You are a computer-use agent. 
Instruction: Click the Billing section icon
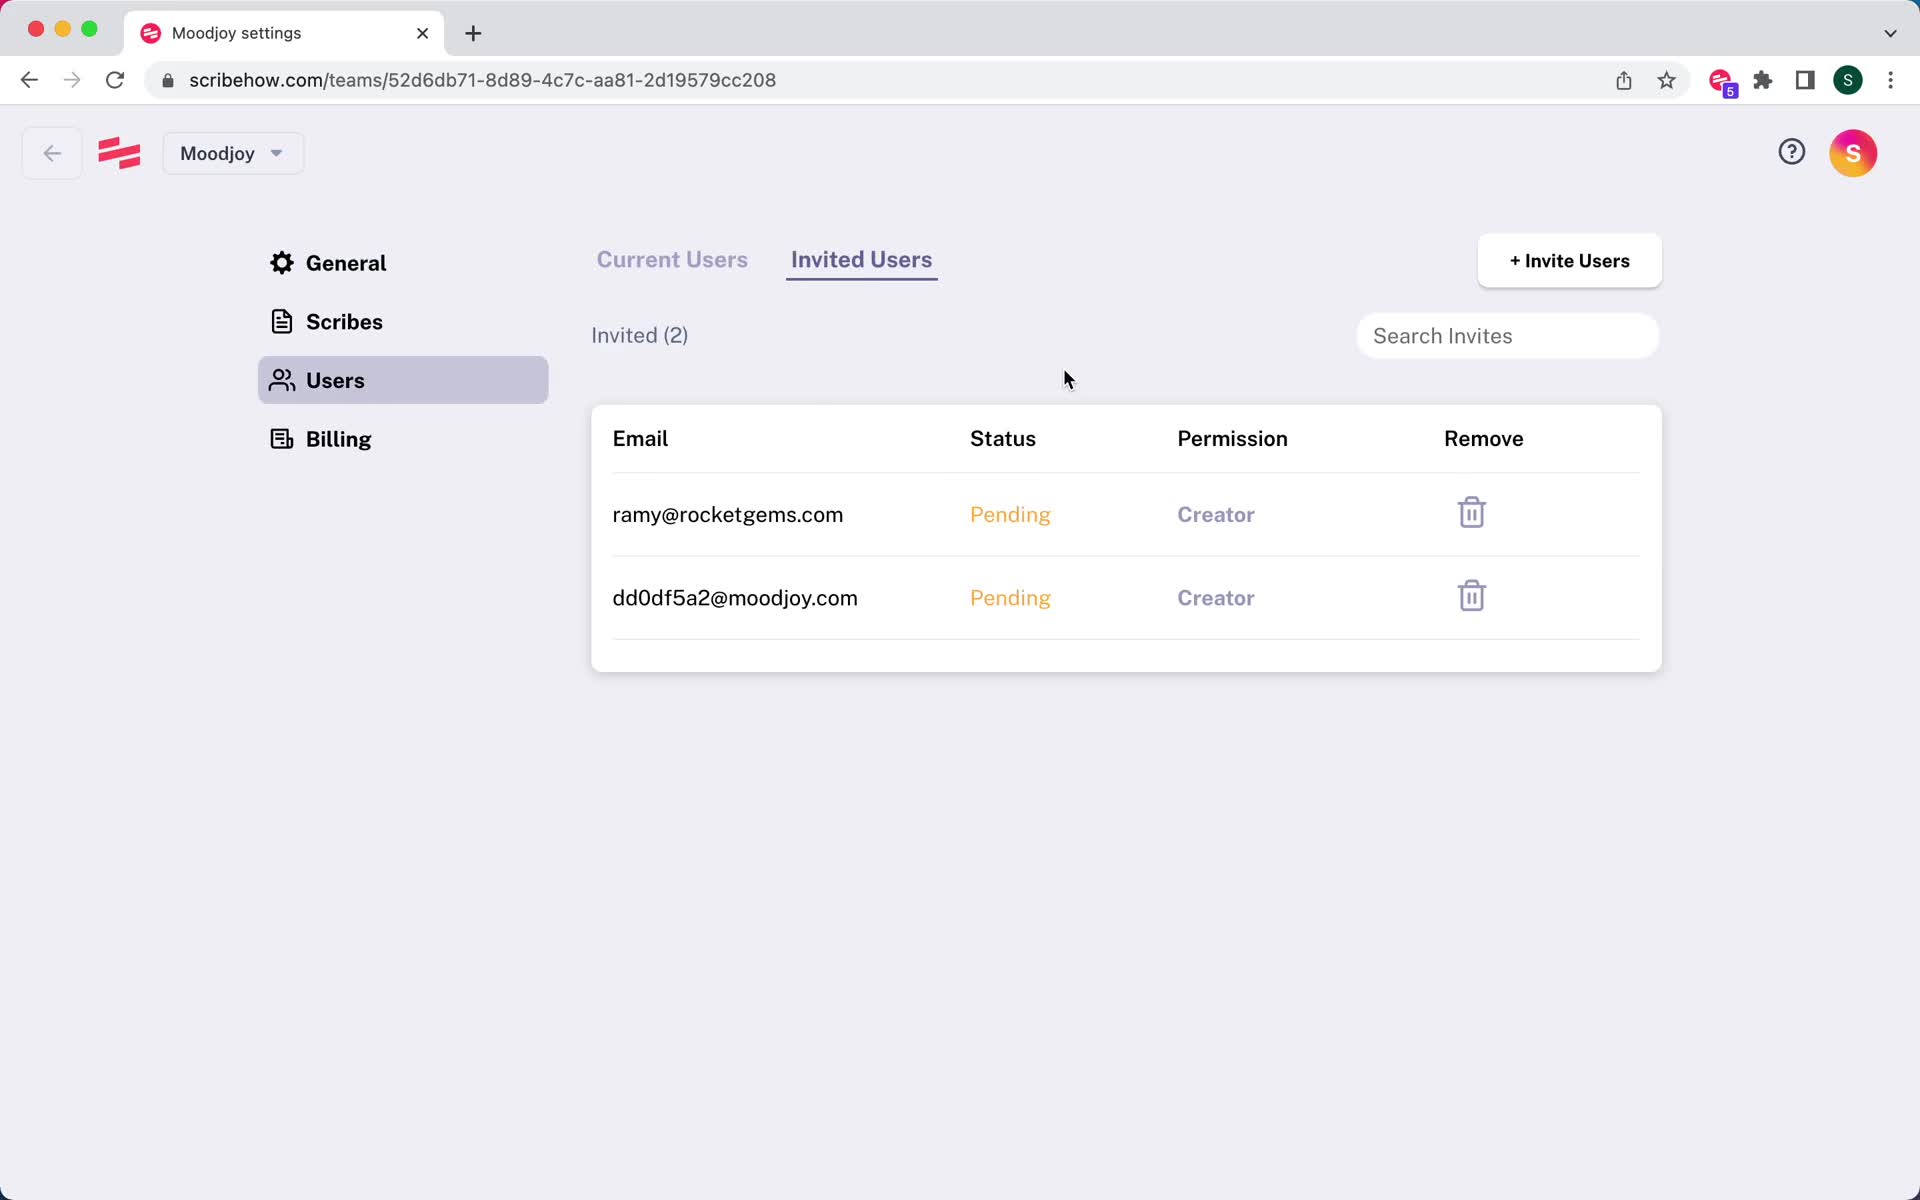282,438
